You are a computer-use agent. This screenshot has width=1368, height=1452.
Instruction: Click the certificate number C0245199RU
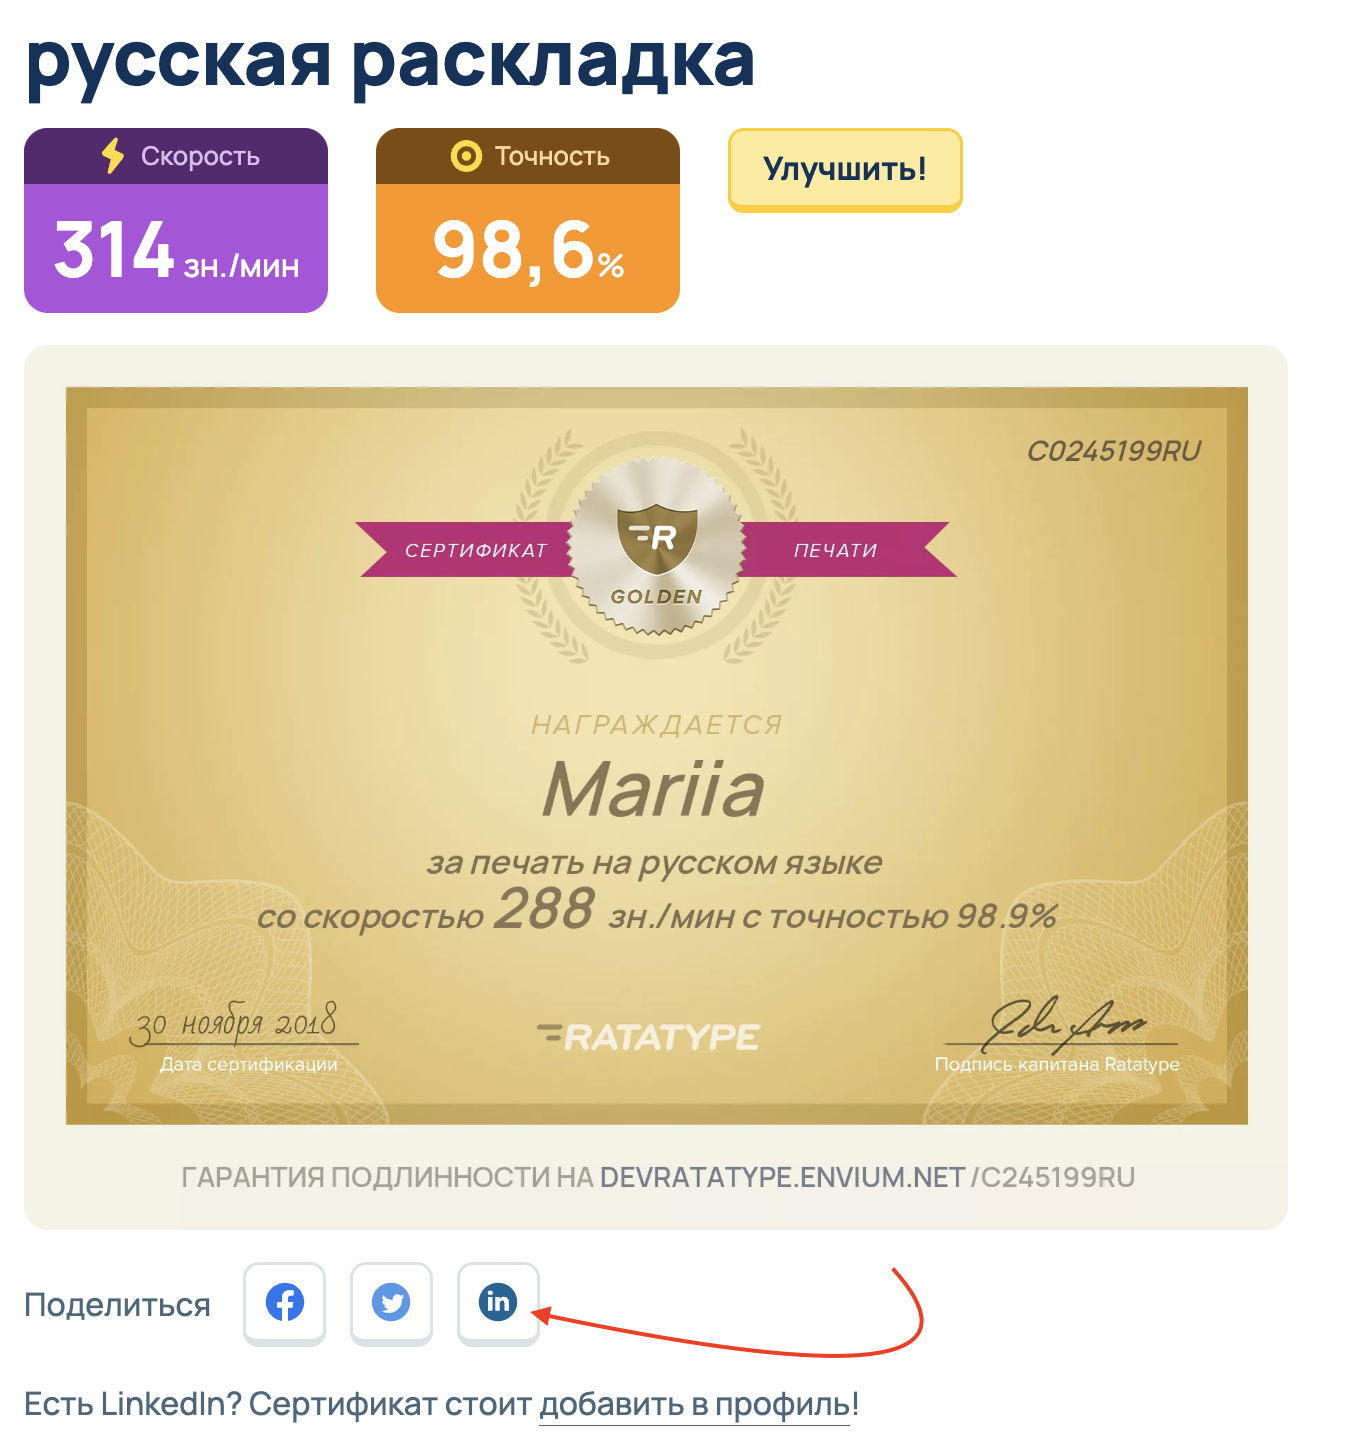tap(1114, 451)
